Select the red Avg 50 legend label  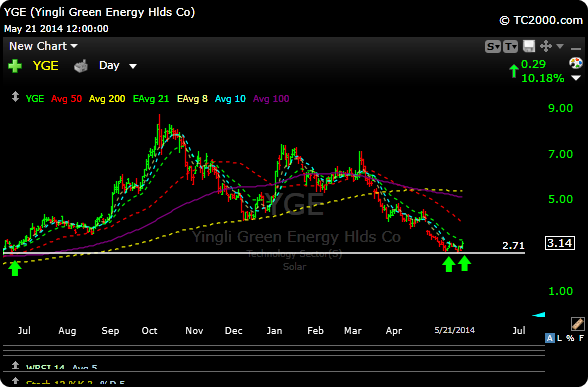pos(66,99)
